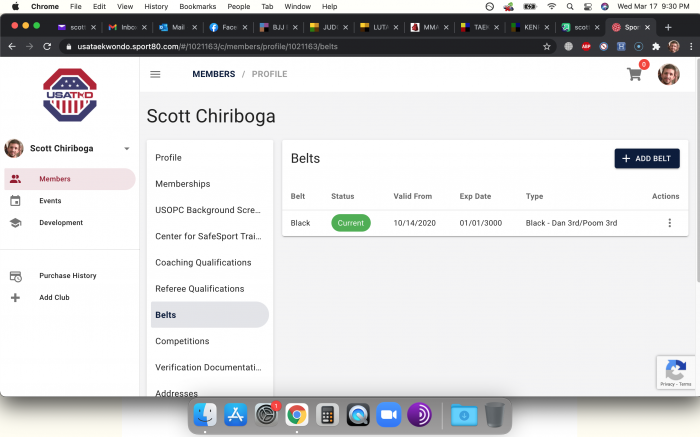Image resolution: width=700 pixels, height=437 pixels.
Task: Click Development in the left sidebar
Action: point(70,223)
